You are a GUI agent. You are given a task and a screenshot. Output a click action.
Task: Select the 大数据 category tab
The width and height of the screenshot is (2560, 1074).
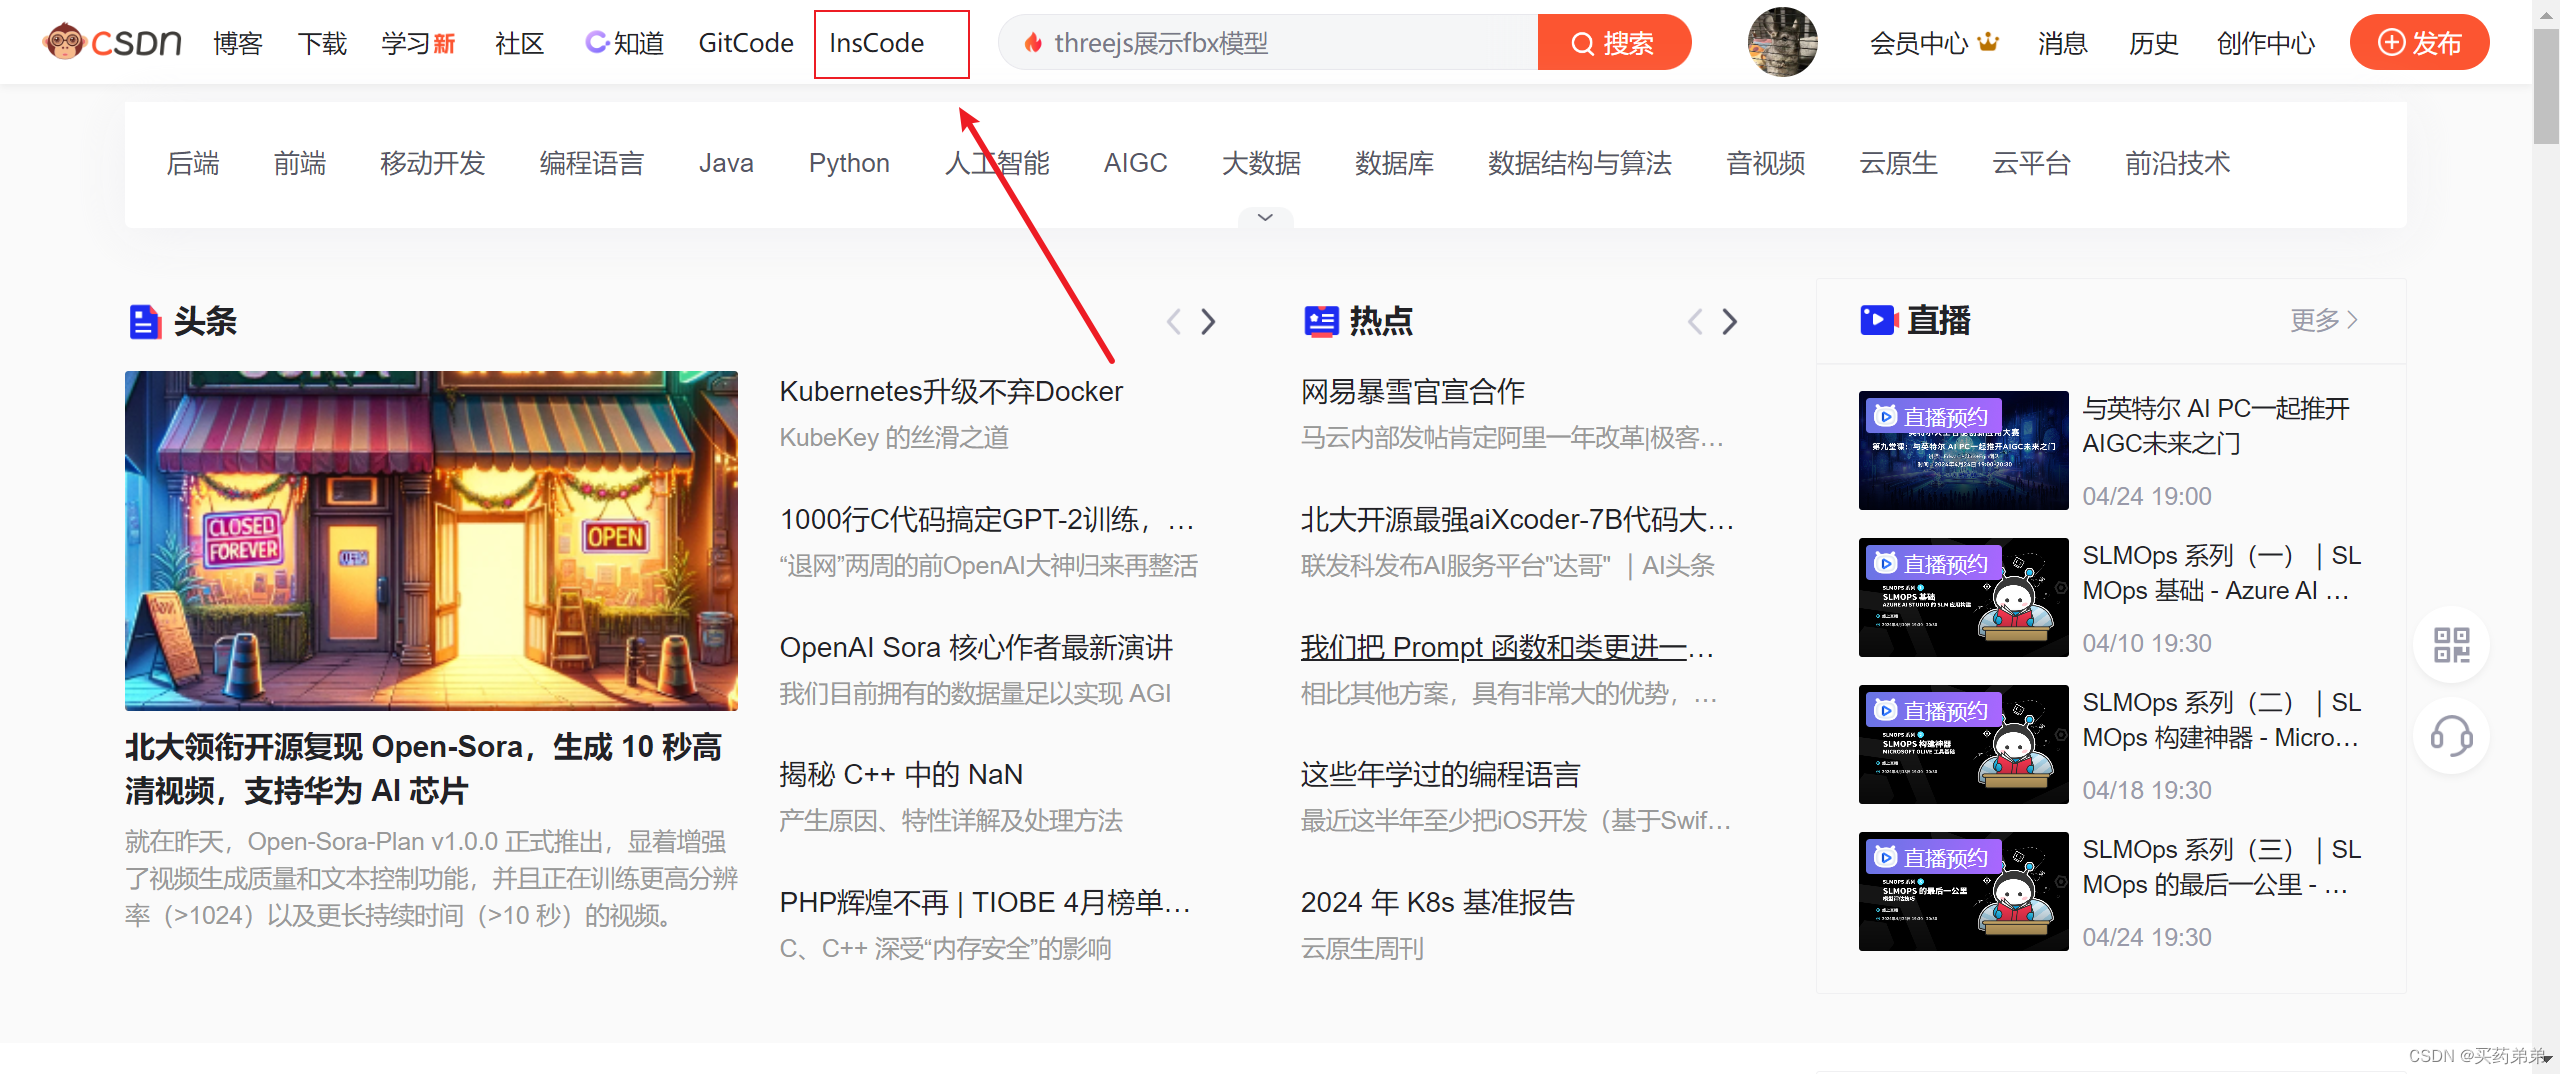1261,163
